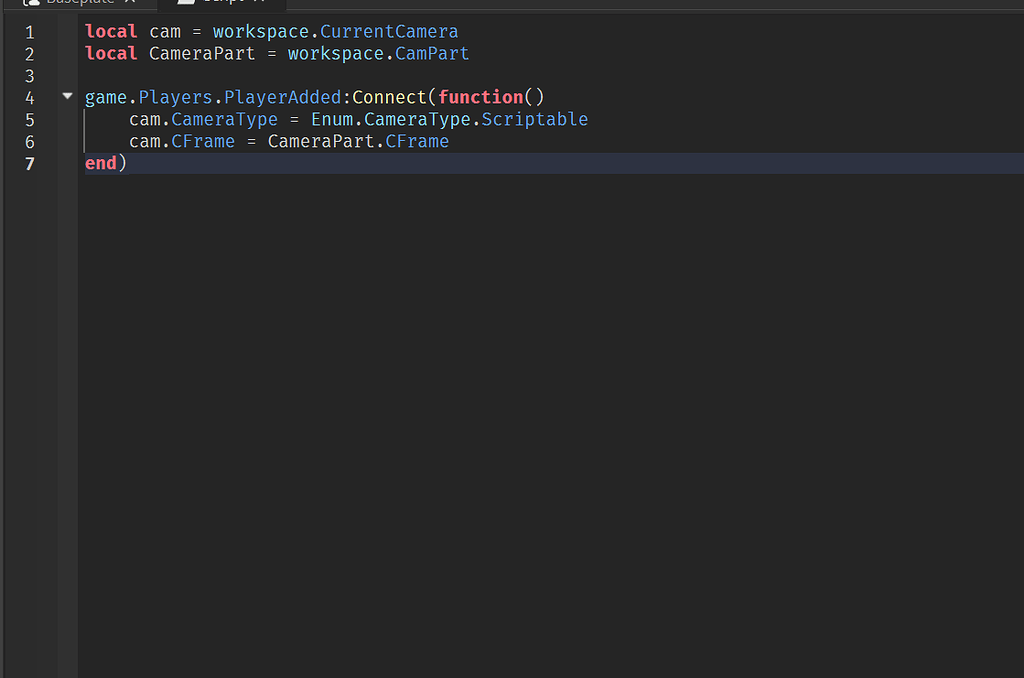Click the function keyword on line 4

pos(480,98)
